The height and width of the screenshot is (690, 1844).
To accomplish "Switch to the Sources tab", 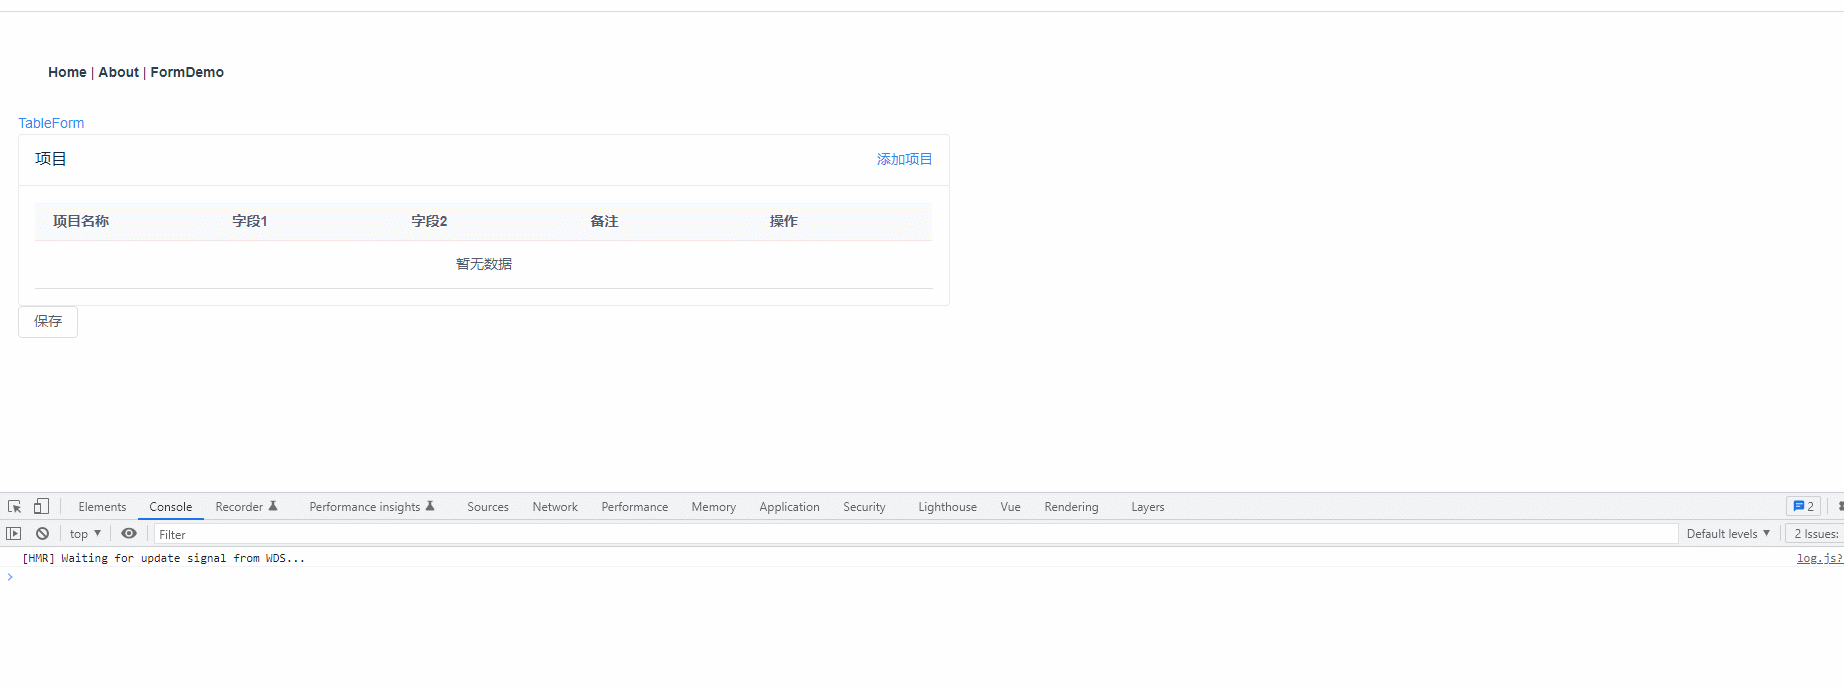I will 488,507.
